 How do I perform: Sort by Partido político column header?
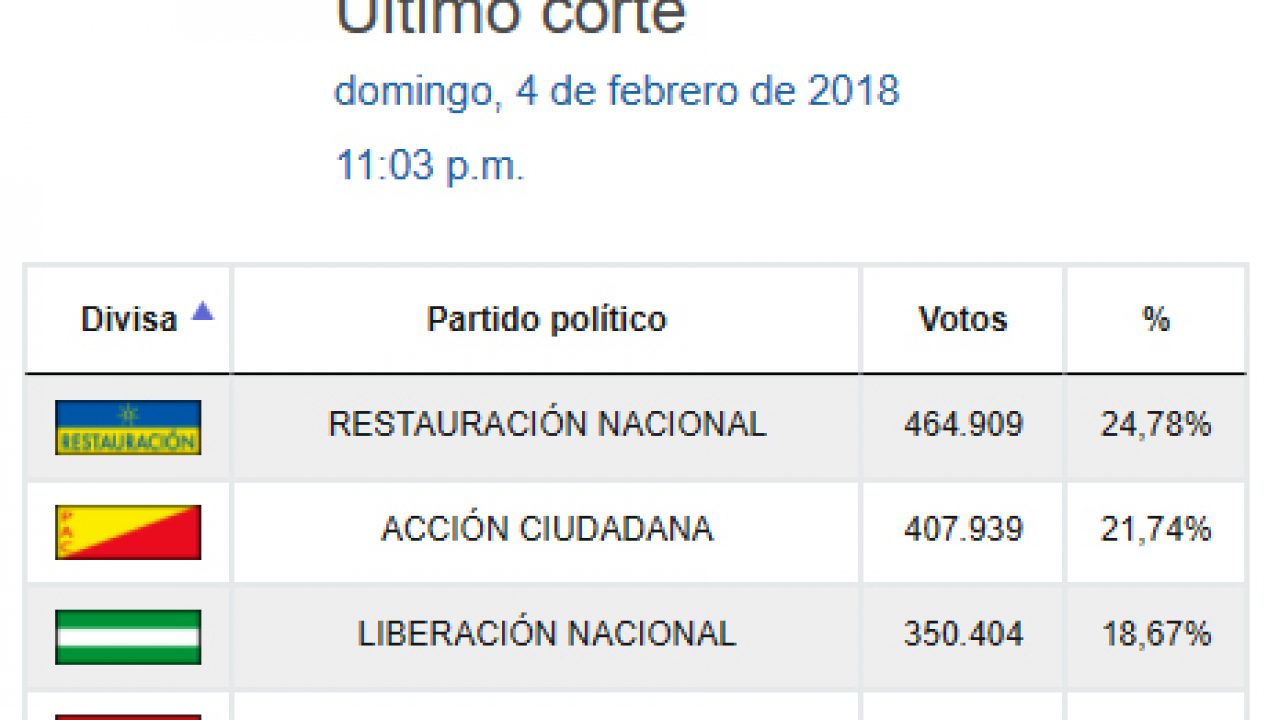(x=546, y=320)
